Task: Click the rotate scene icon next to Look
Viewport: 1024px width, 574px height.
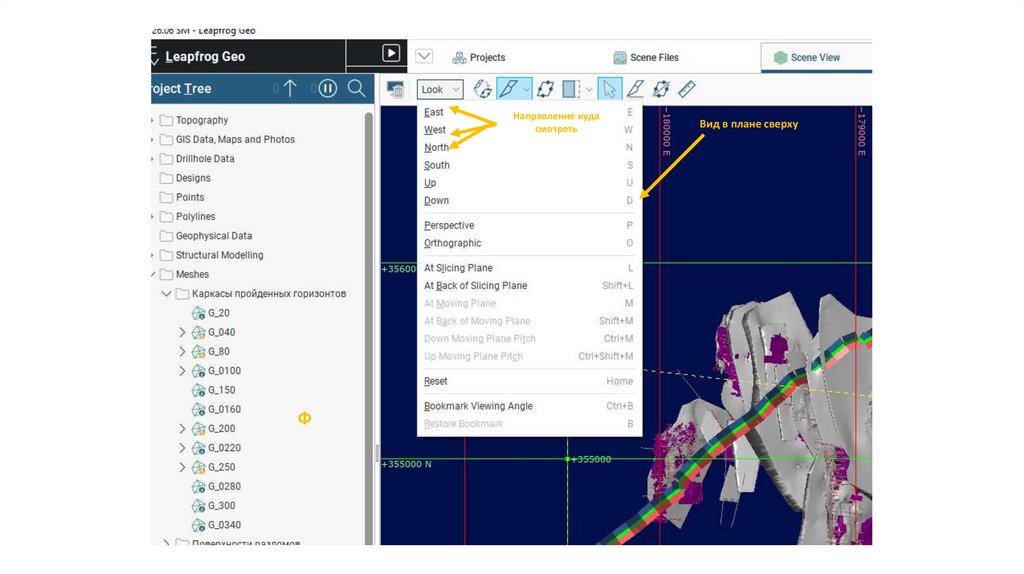Action: [x=482, y=89]
